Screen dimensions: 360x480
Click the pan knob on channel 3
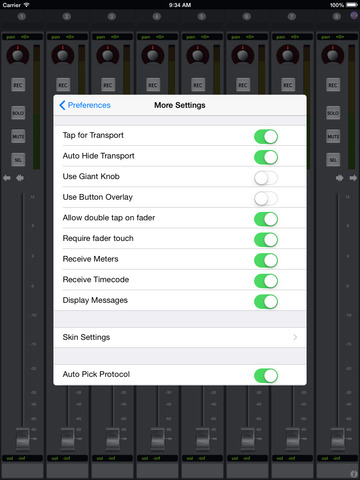tap(108, 55)
